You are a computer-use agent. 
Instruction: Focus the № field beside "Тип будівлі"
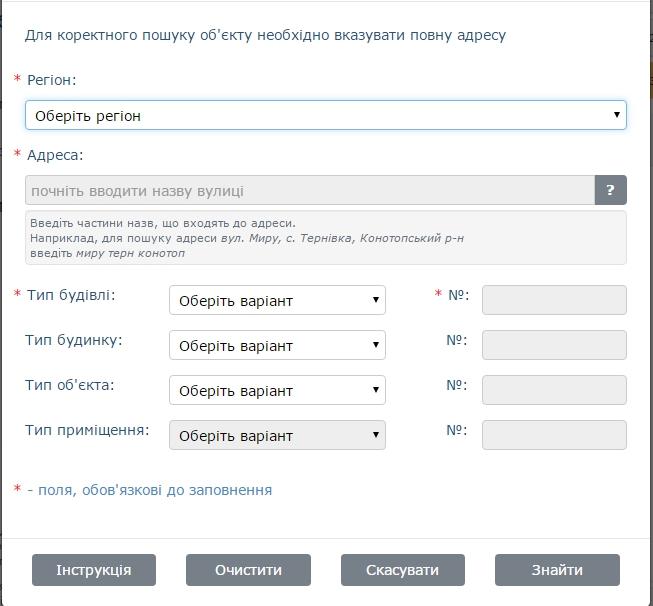coord(554,300)
